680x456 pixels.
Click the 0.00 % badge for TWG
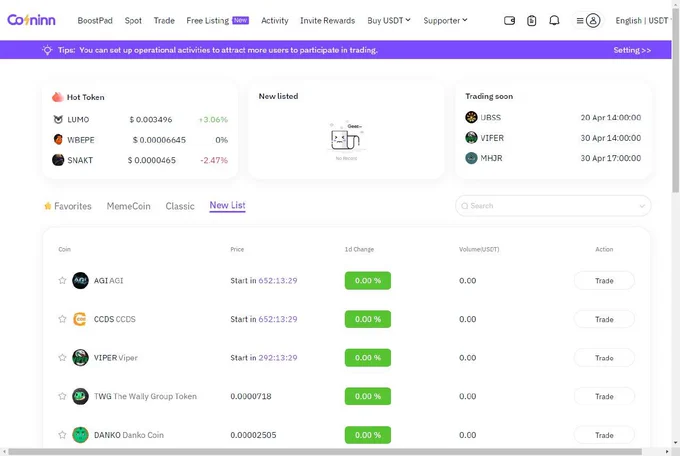coord(368,396)
